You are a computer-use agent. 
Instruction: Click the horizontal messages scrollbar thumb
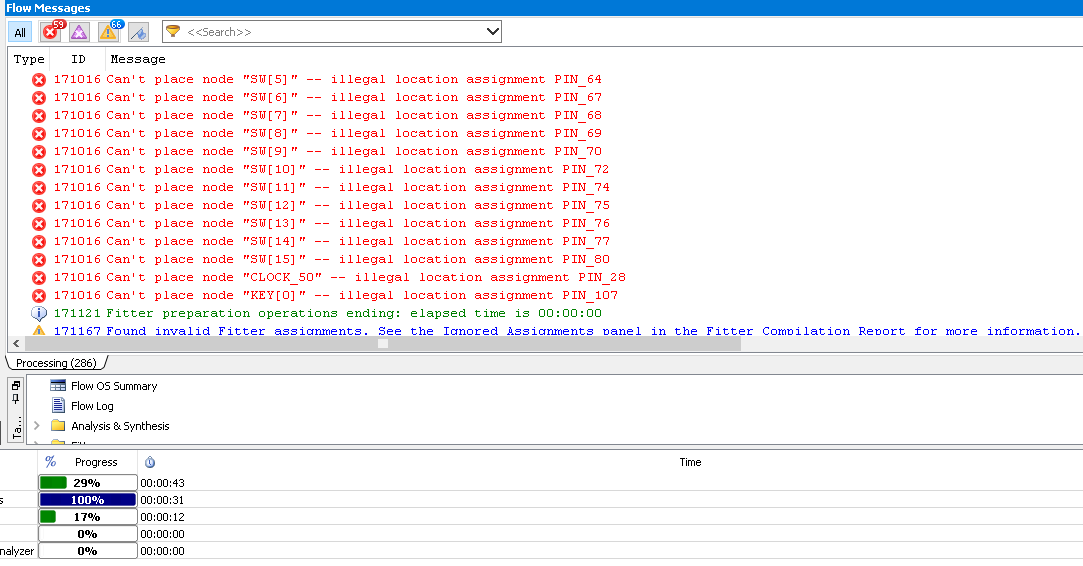click(383, 343)
